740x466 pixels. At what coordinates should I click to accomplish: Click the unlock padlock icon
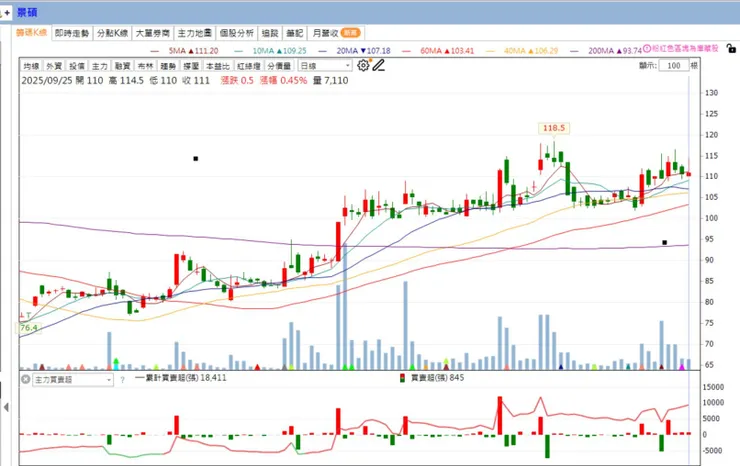(731, 49)
